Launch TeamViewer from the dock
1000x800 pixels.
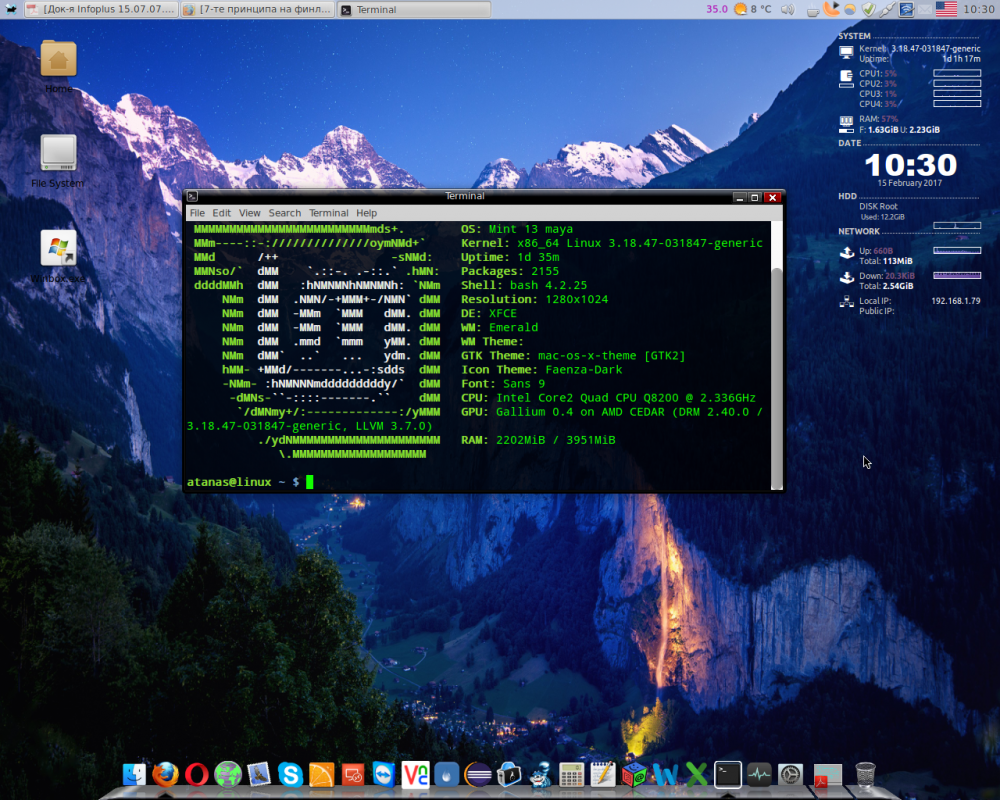click(x=384, y=774)
